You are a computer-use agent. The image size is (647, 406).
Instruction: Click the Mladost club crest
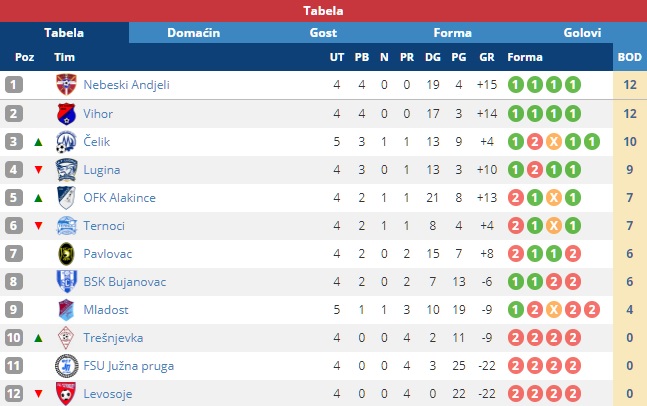[x=66, y=309]
